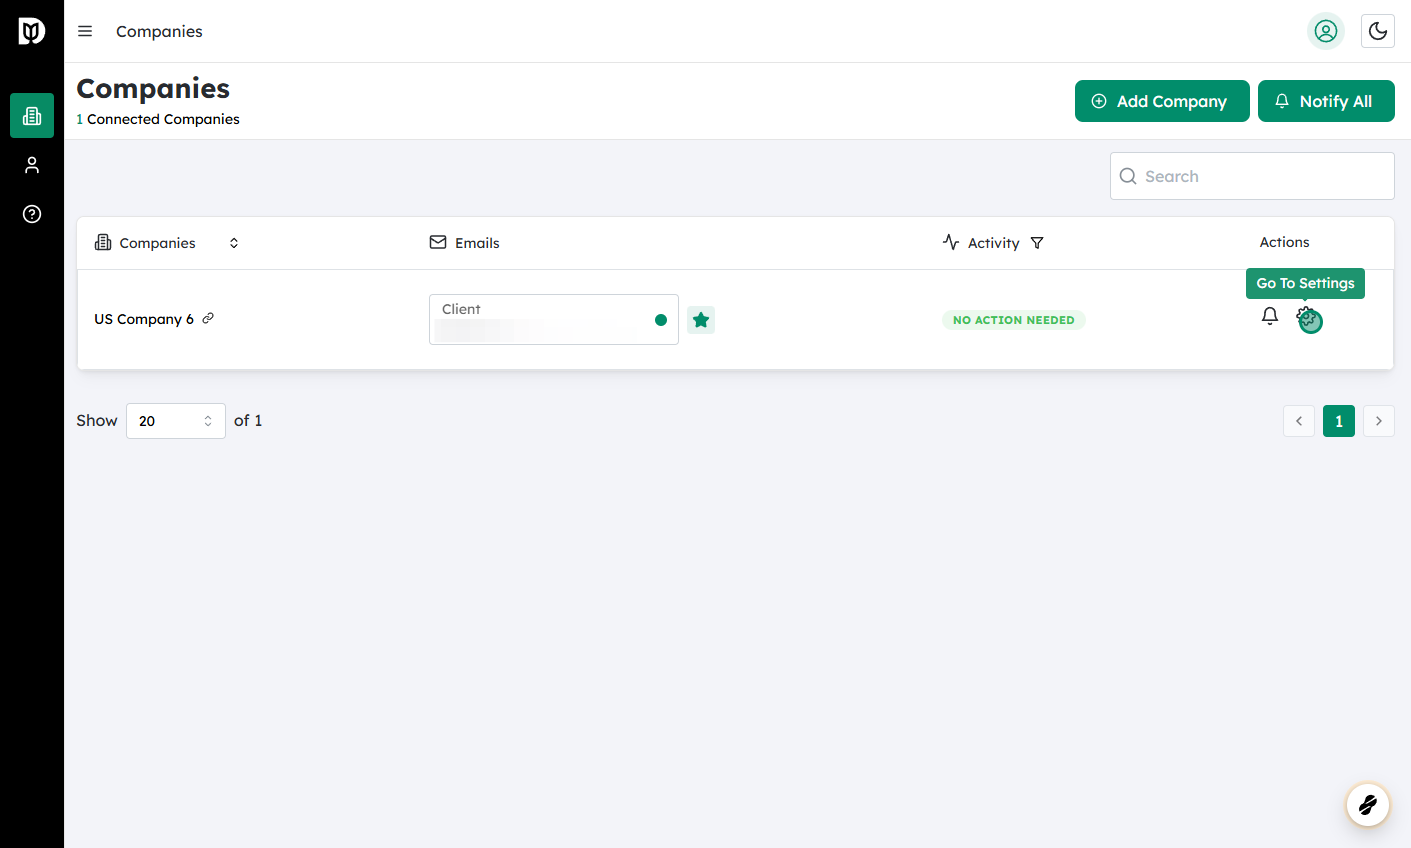
Task: Click the Emails column header
Action: click(464, 242)
